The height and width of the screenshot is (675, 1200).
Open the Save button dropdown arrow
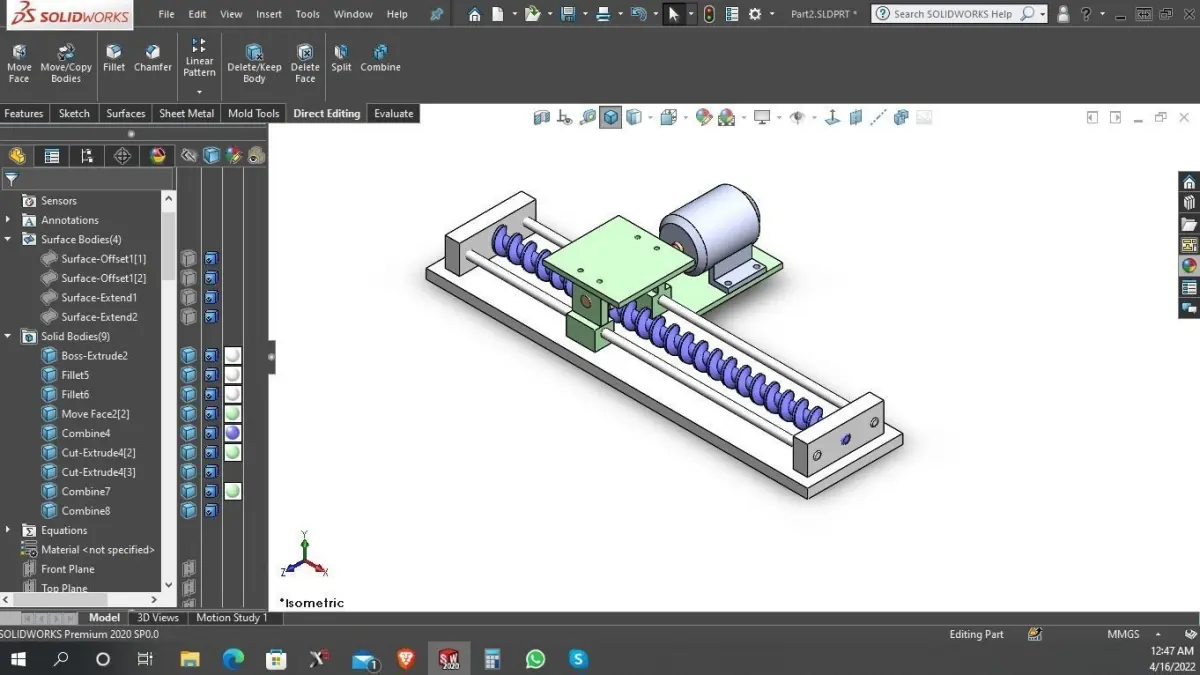tap(584, 14)
